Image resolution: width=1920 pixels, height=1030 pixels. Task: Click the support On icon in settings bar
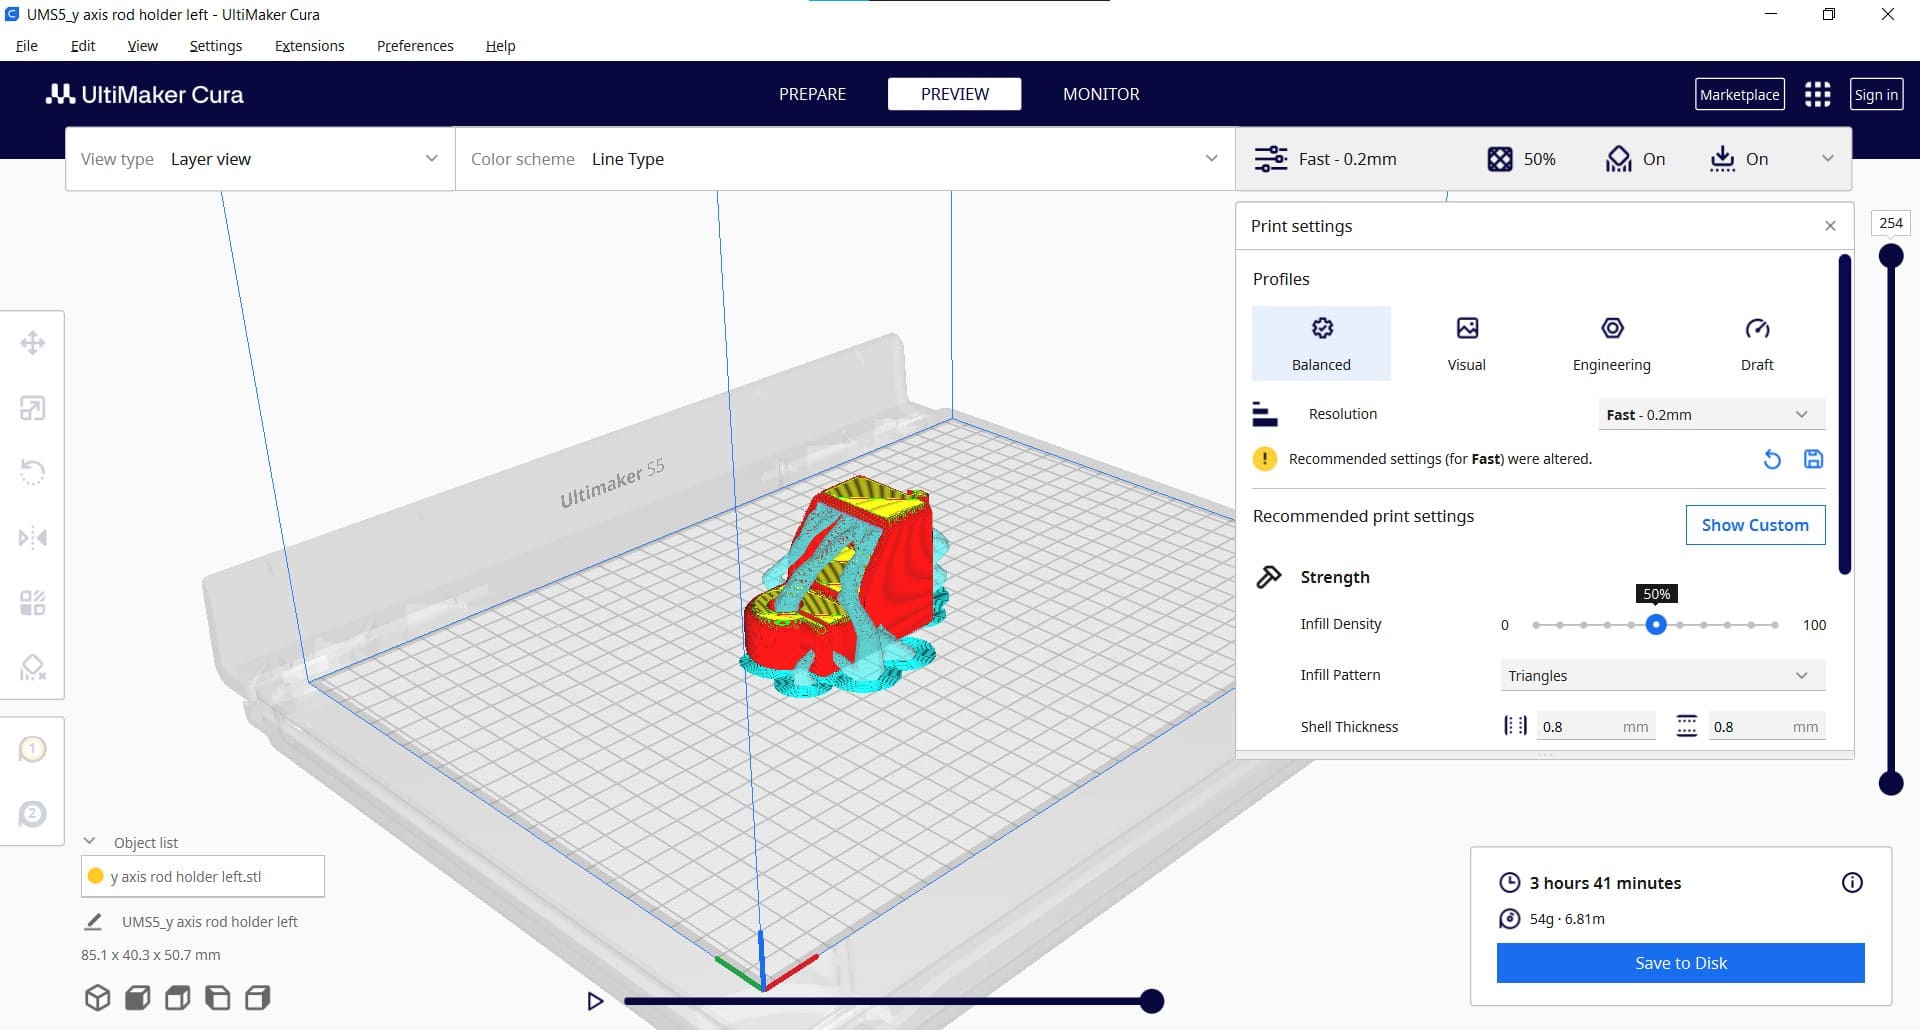tap(1618, 159)
